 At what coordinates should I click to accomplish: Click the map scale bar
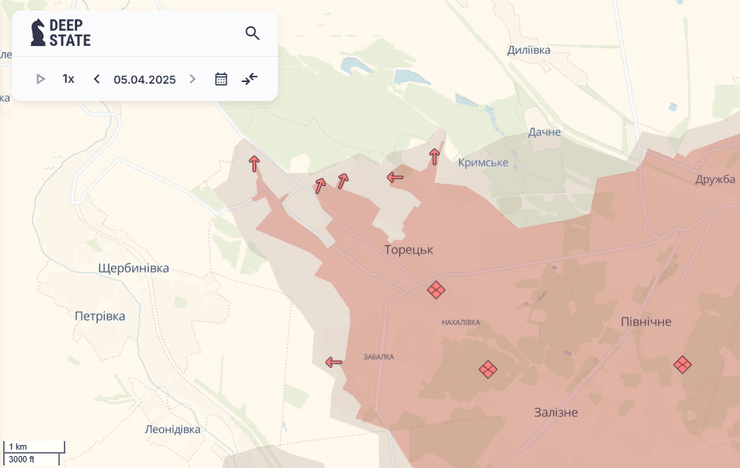pos(33,453)
